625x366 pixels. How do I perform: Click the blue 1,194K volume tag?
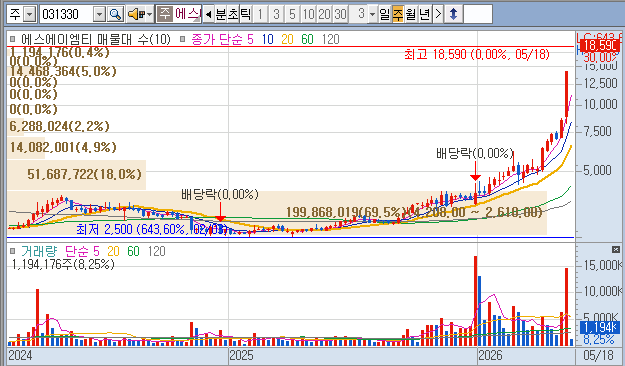600,327
